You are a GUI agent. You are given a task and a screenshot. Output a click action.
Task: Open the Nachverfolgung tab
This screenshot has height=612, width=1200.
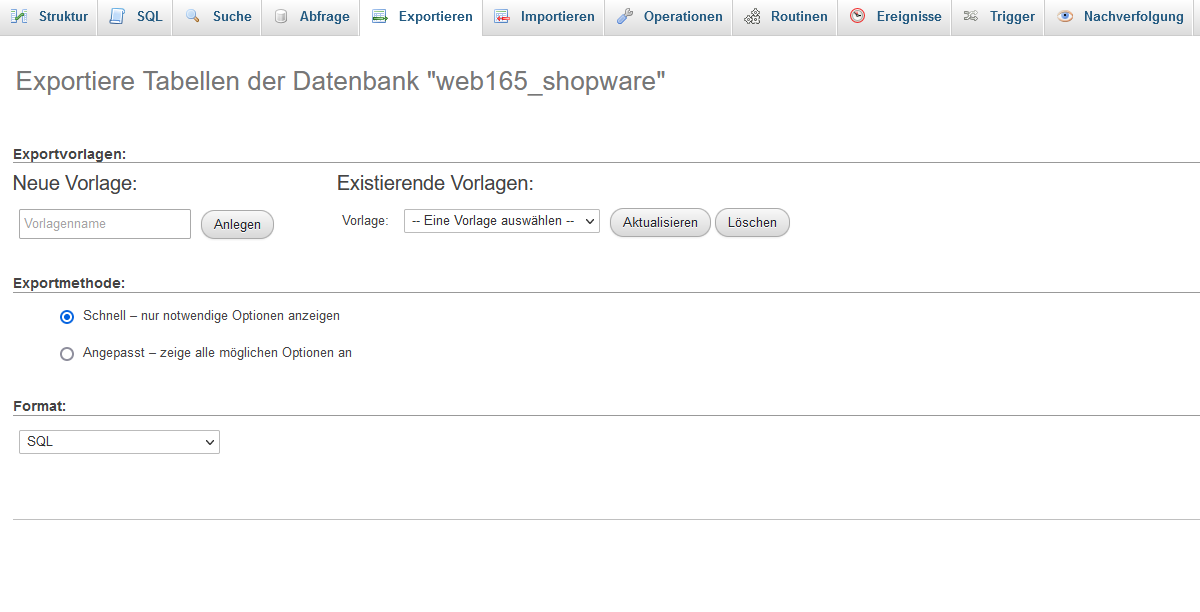point(1120,17)
